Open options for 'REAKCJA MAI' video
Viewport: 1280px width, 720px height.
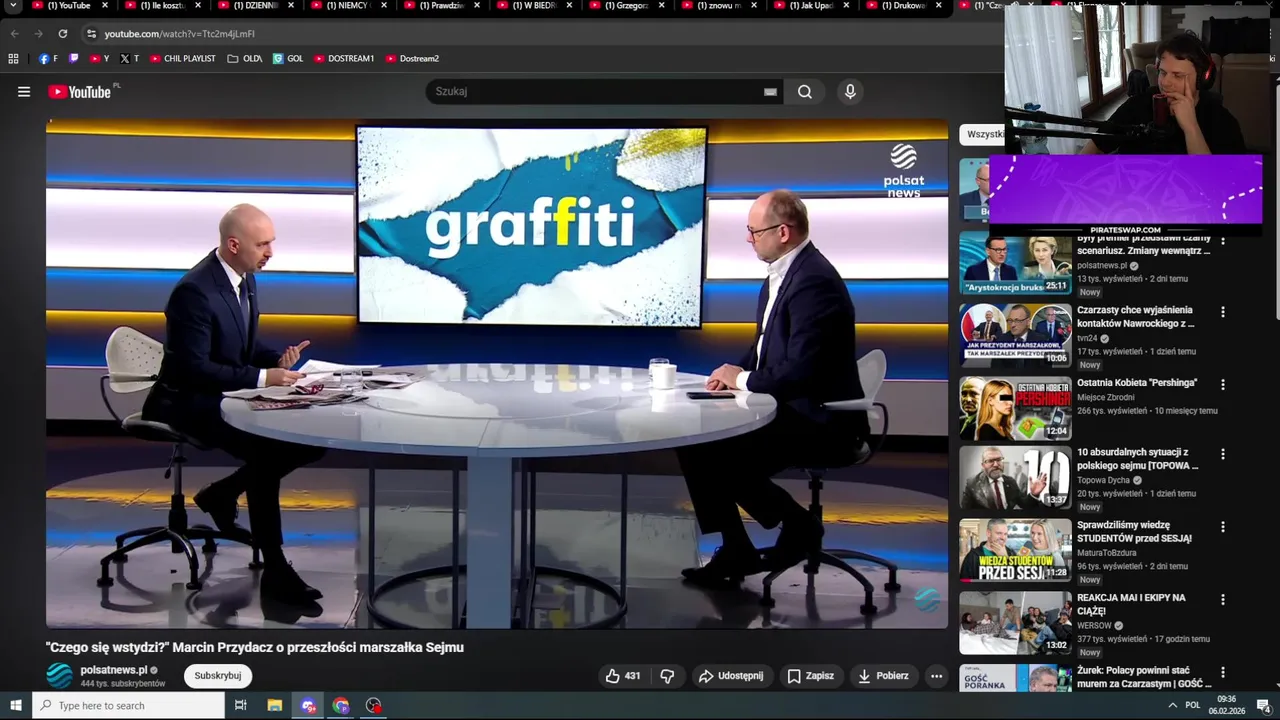tap(1222, 600)
